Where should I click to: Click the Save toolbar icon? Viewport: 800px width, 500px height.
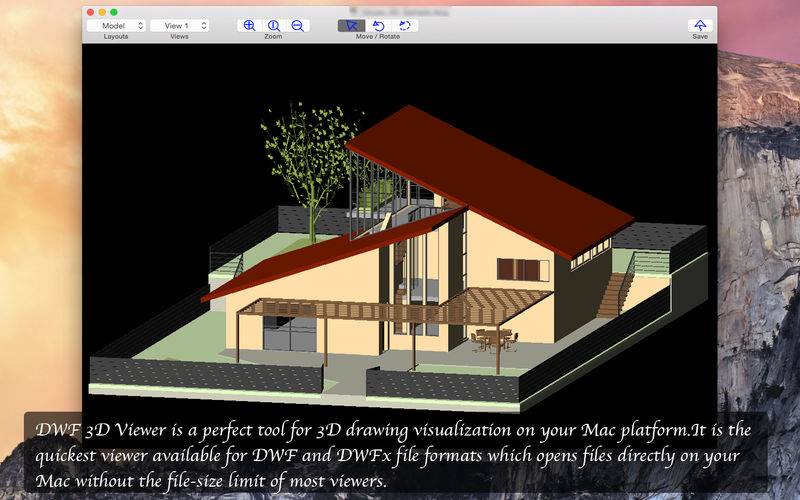point(700,26)
